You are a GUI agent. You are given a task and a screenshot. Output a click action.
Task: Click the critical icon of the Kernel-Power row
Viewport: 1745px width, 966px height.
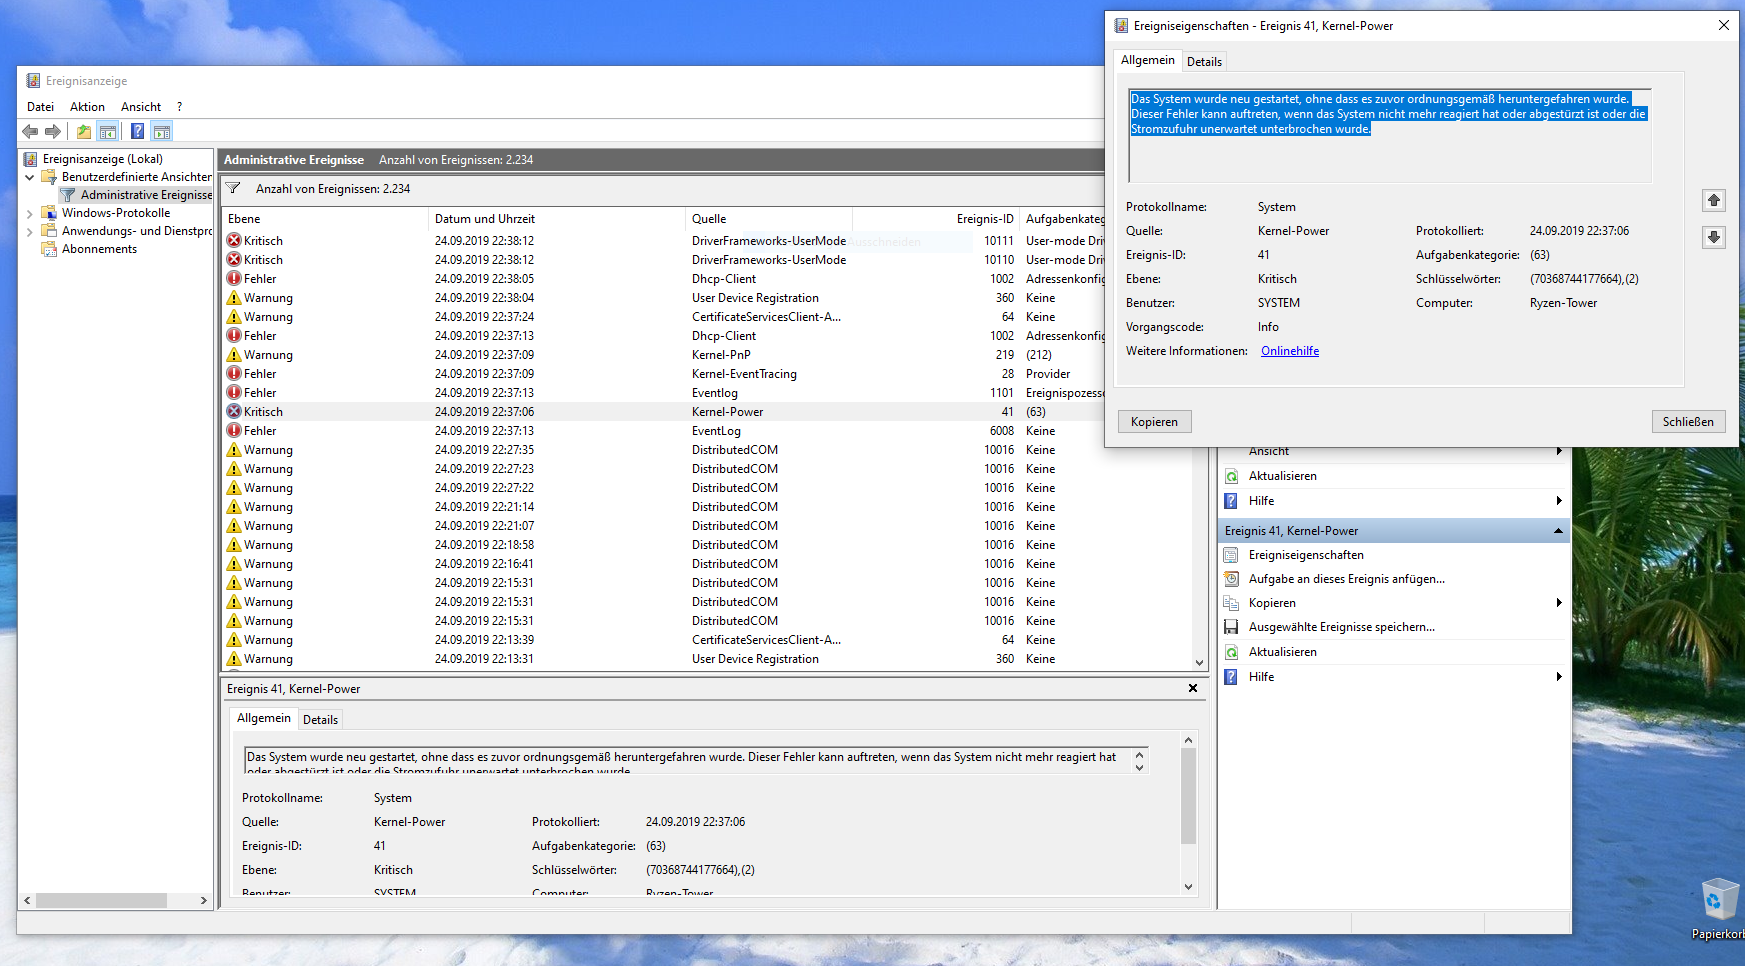(234, 411)
